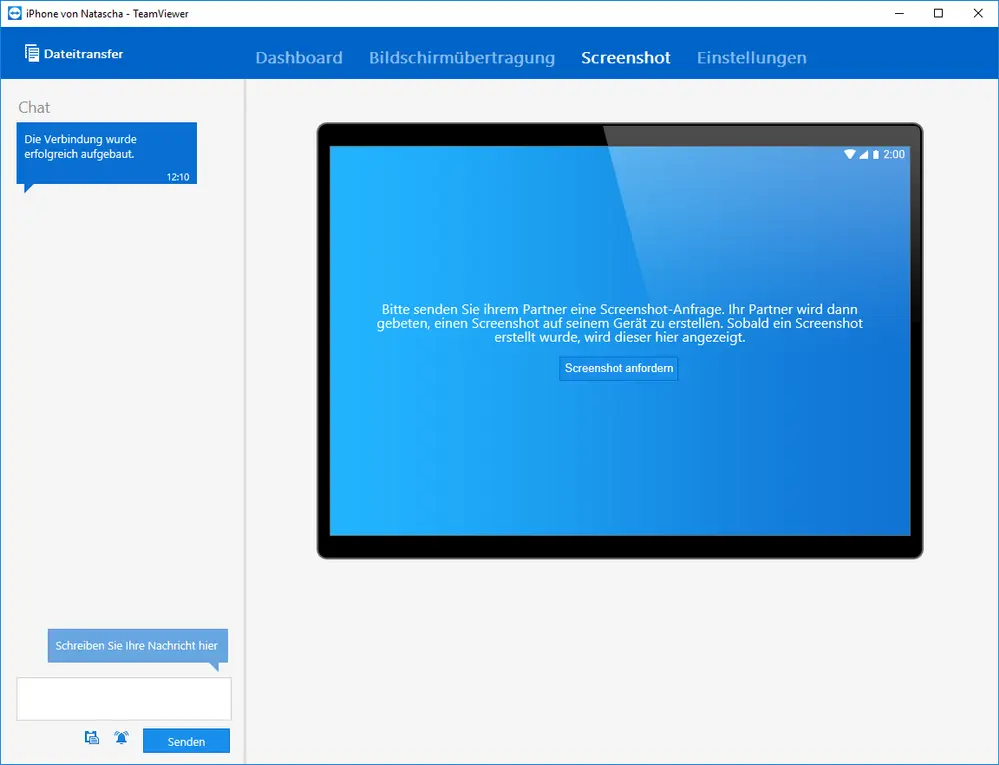Click the battery icon on device preview

[875, 154]
